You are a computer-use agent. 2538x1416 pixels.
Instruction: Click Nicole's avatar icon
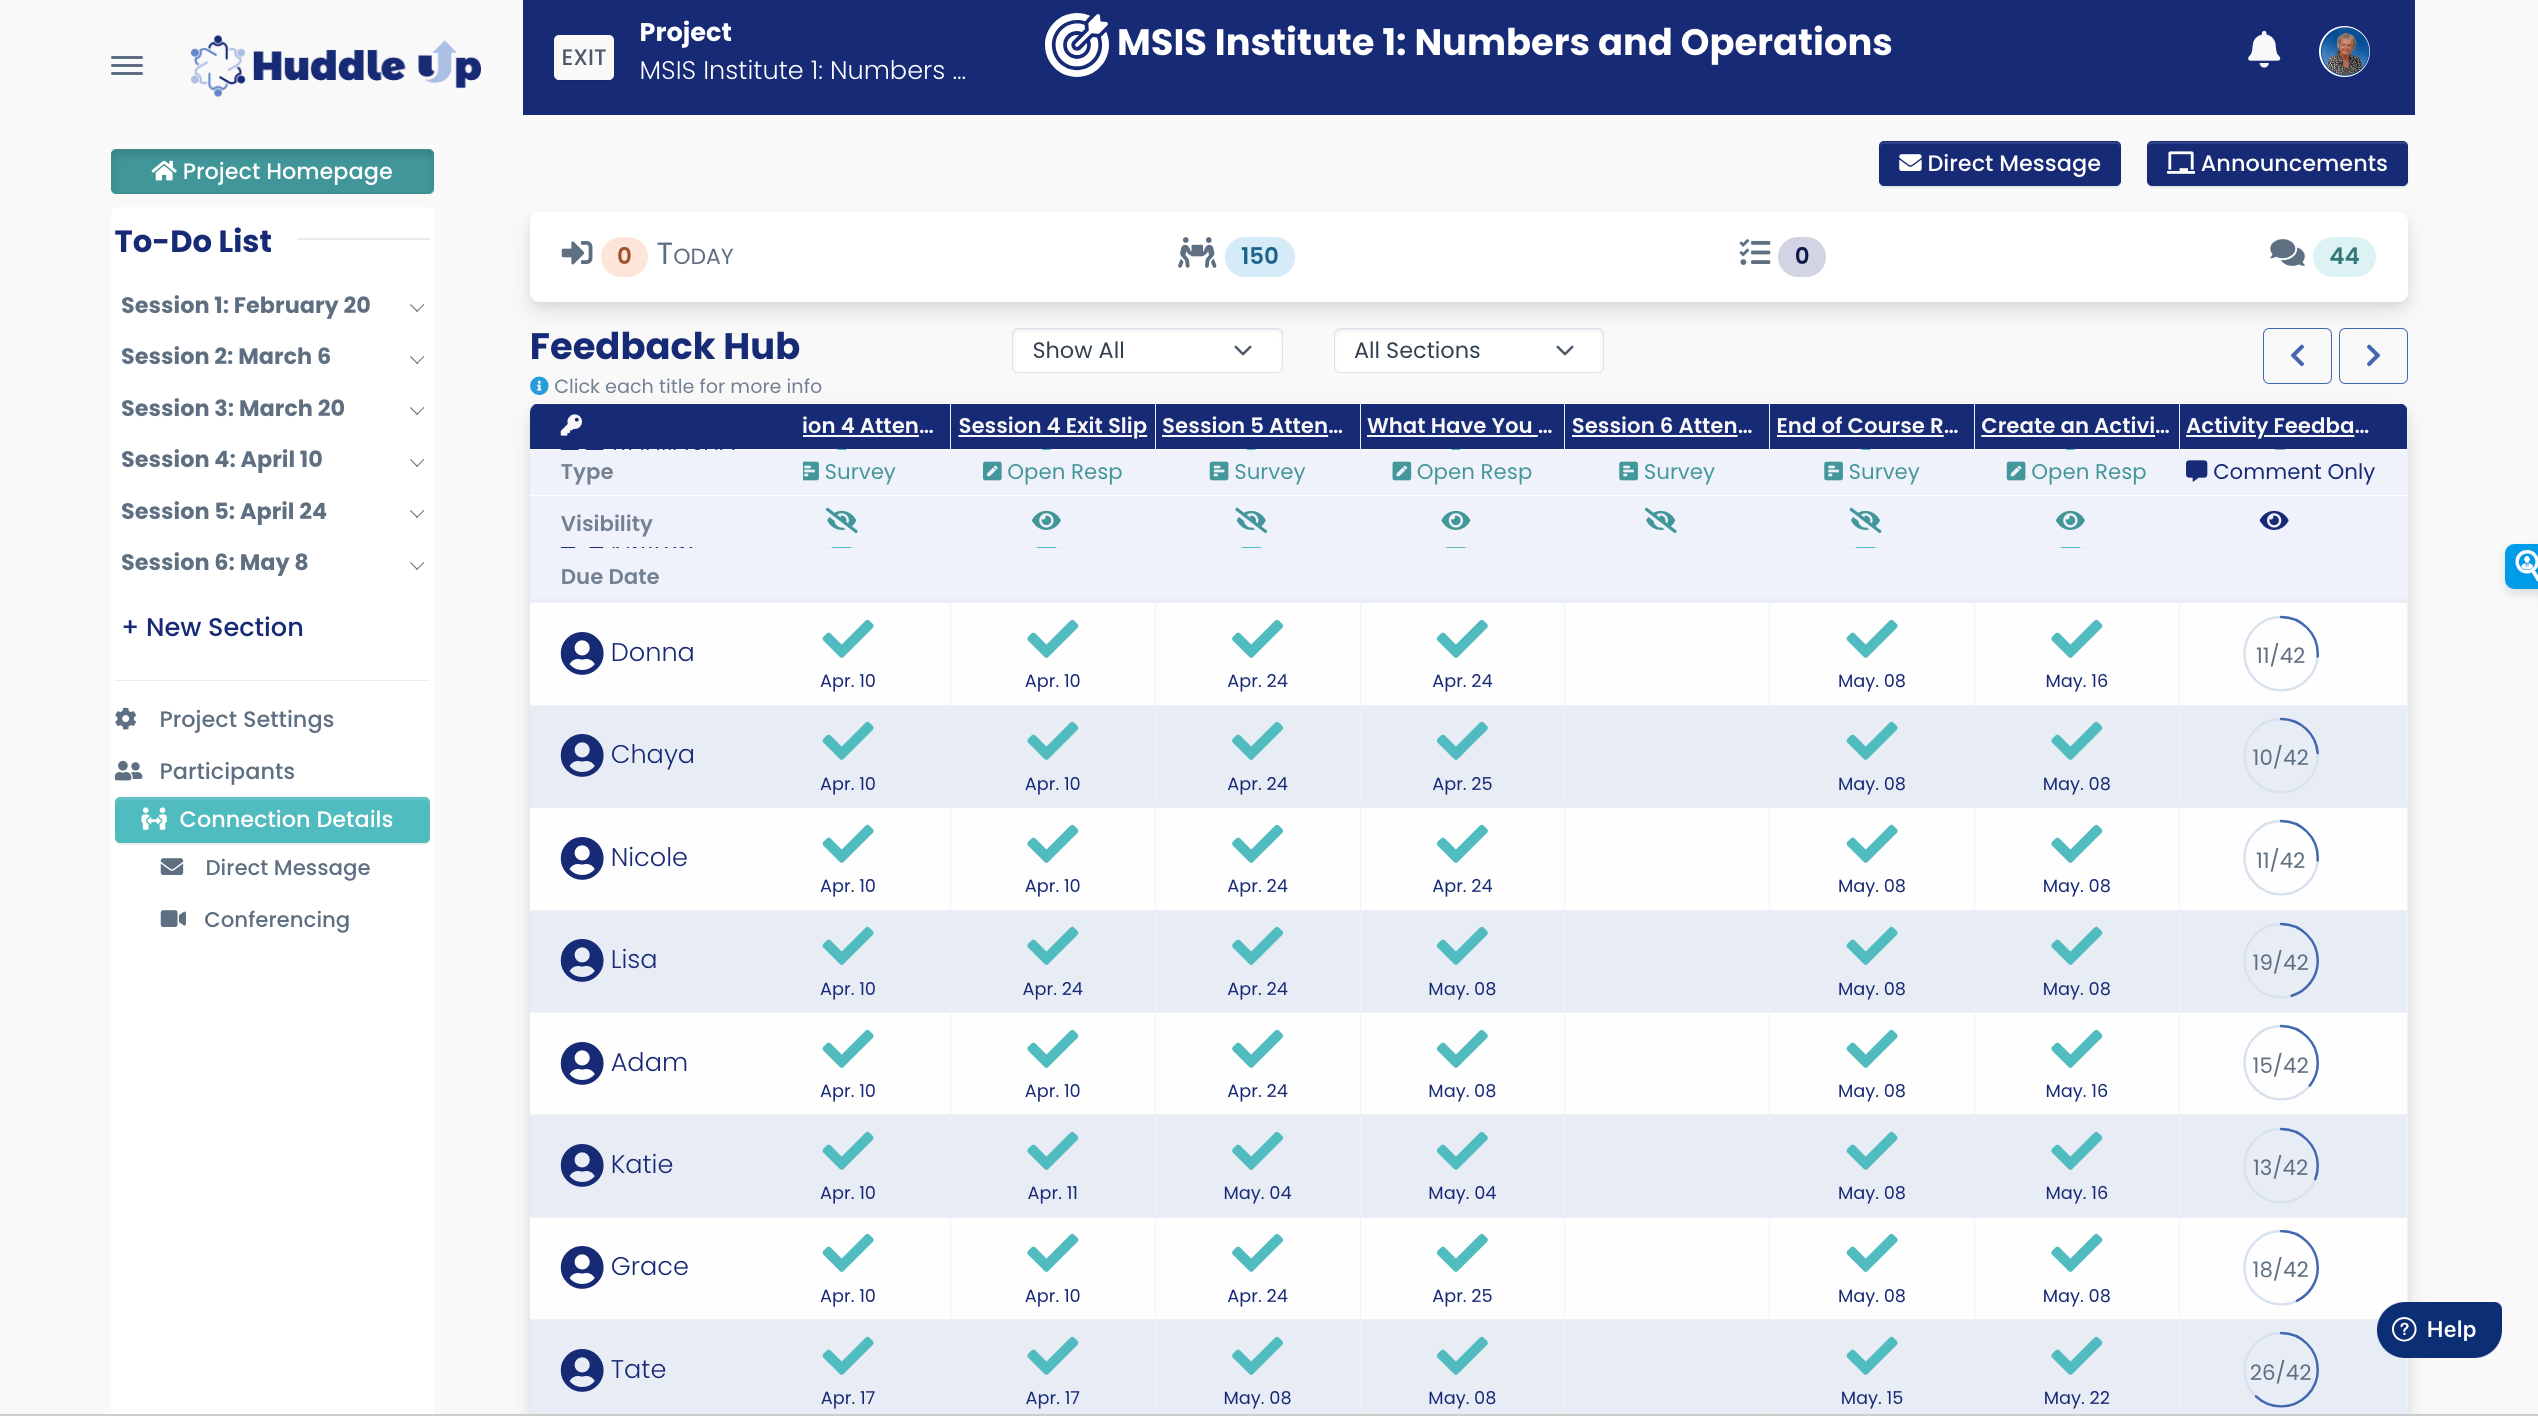click(x=582, y=858)
